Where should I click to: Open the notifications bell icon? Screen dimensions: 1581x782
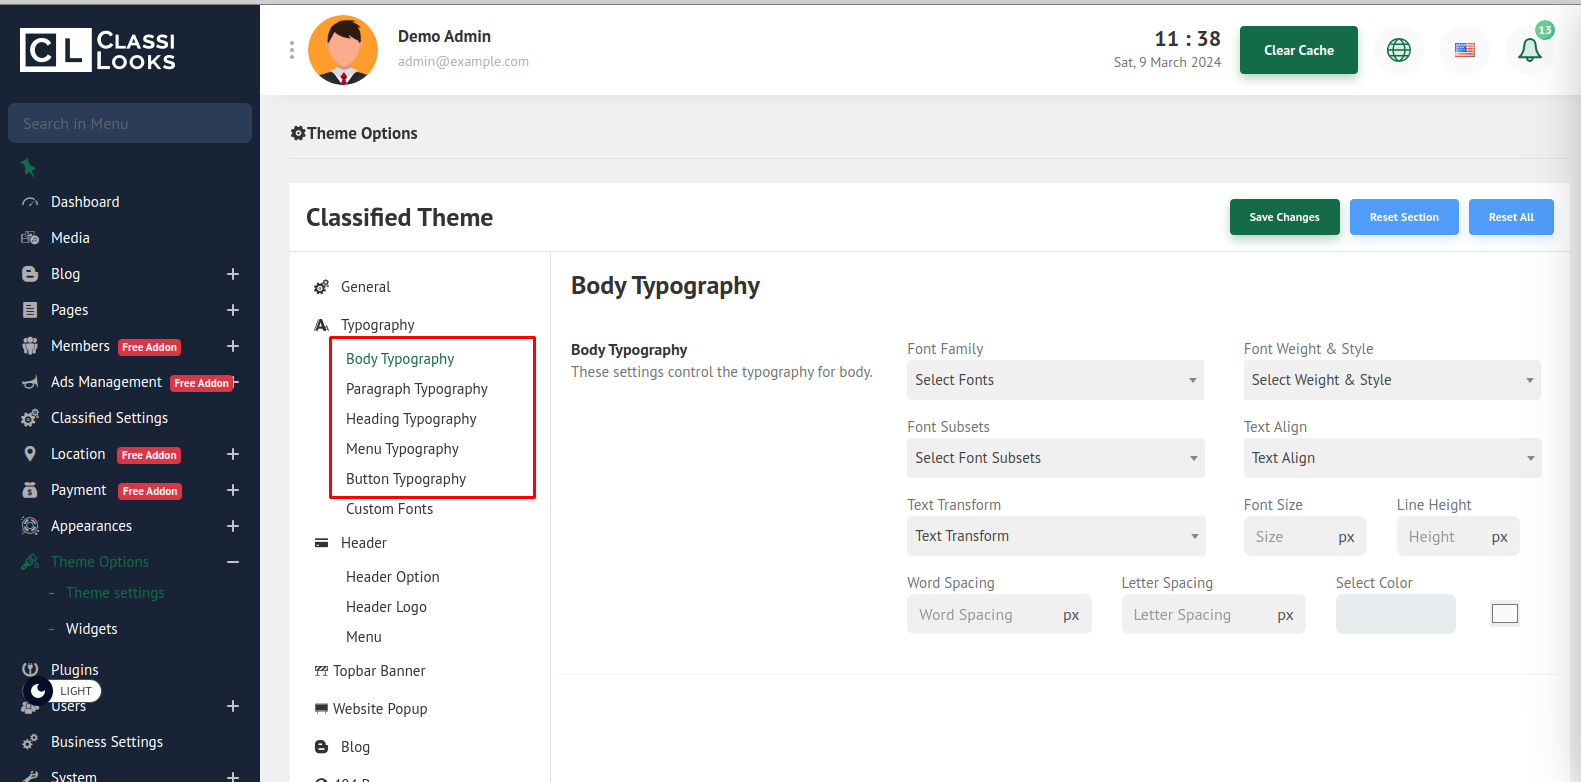tap(1529, 50)
